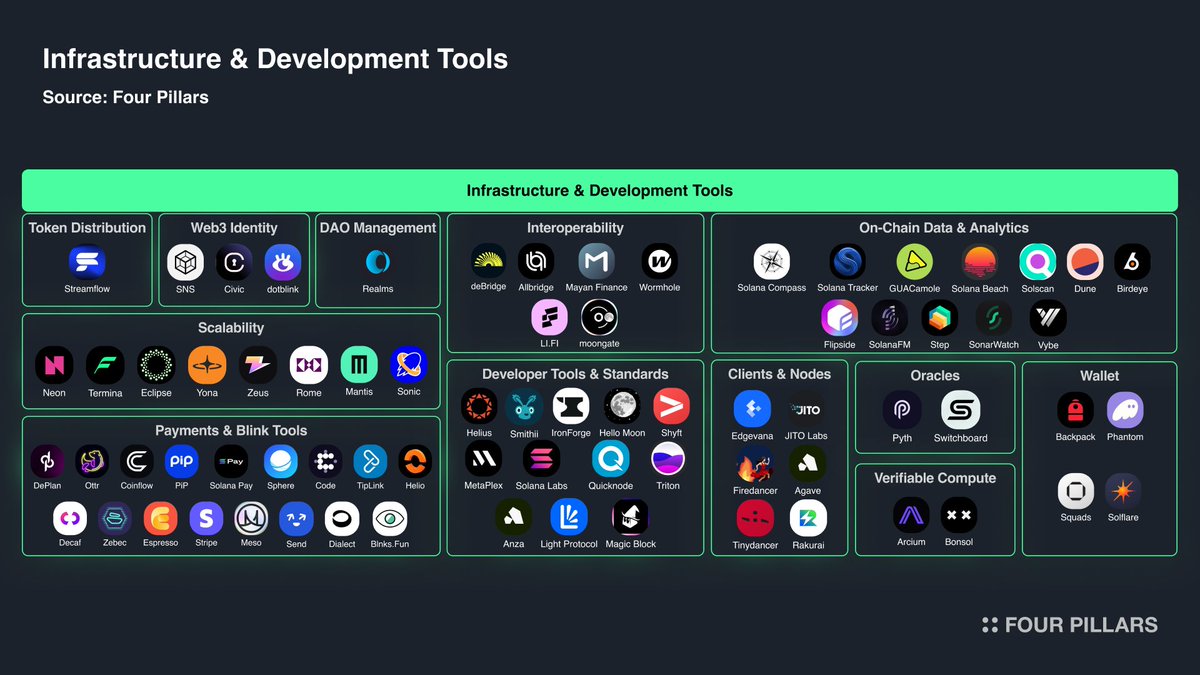Open the Solscan analytics icon
Image resolution: width=1200 pixels, height=675 pixels.
tap(1037, 263)
